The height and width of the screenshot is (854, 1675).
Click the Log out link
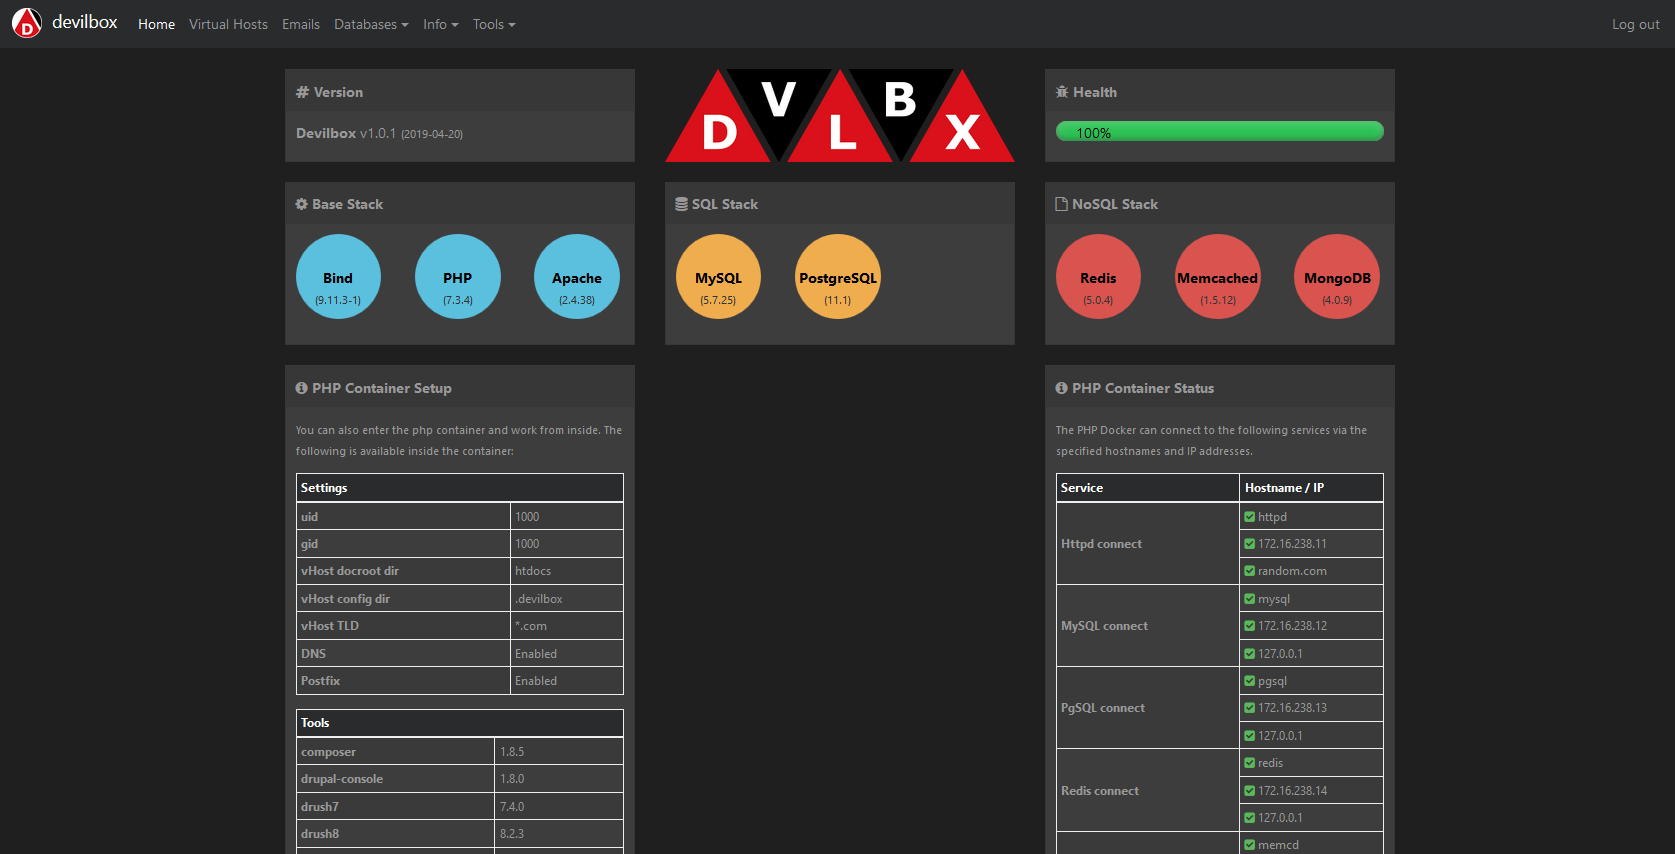pos(1635,24)
